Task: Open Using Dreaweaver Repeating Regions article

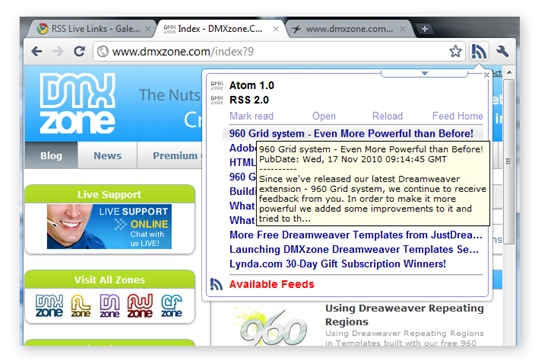Action: (404, 315)
